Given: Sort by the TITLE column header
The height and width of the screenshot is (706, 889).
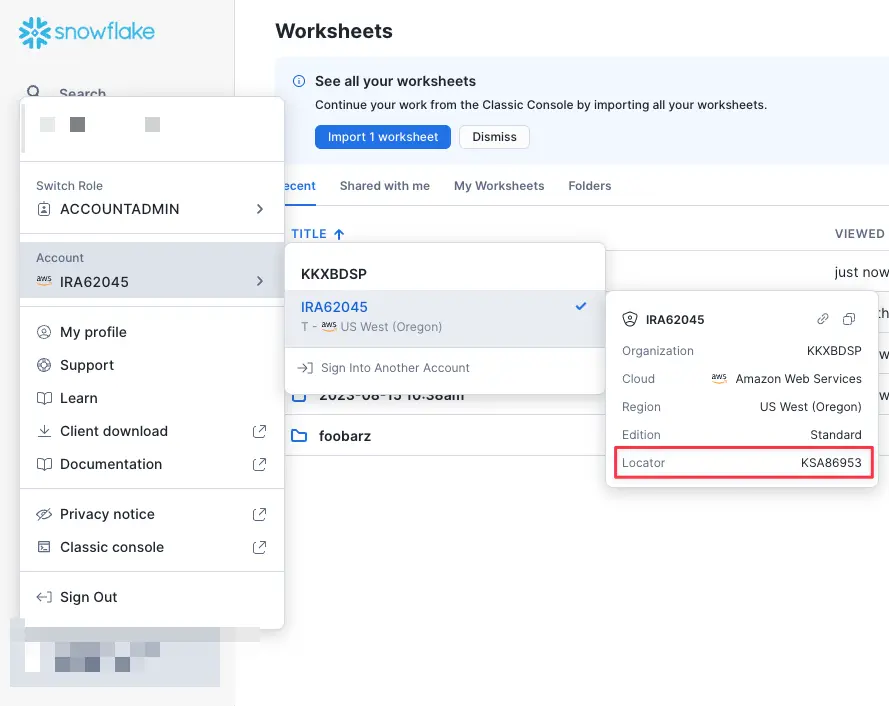Looking at the screenshot, I should coord(309,234).
